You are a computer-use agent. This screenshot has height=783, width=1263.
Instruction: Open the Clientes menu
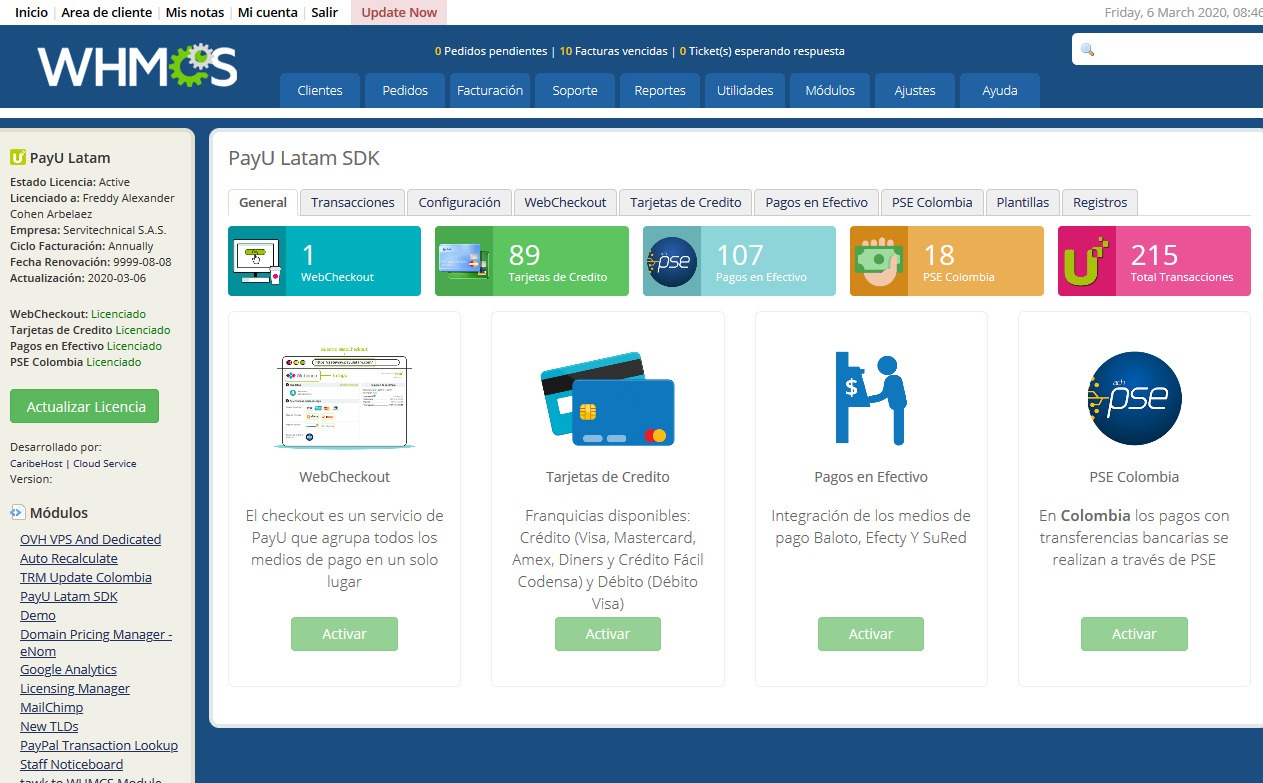320,90
